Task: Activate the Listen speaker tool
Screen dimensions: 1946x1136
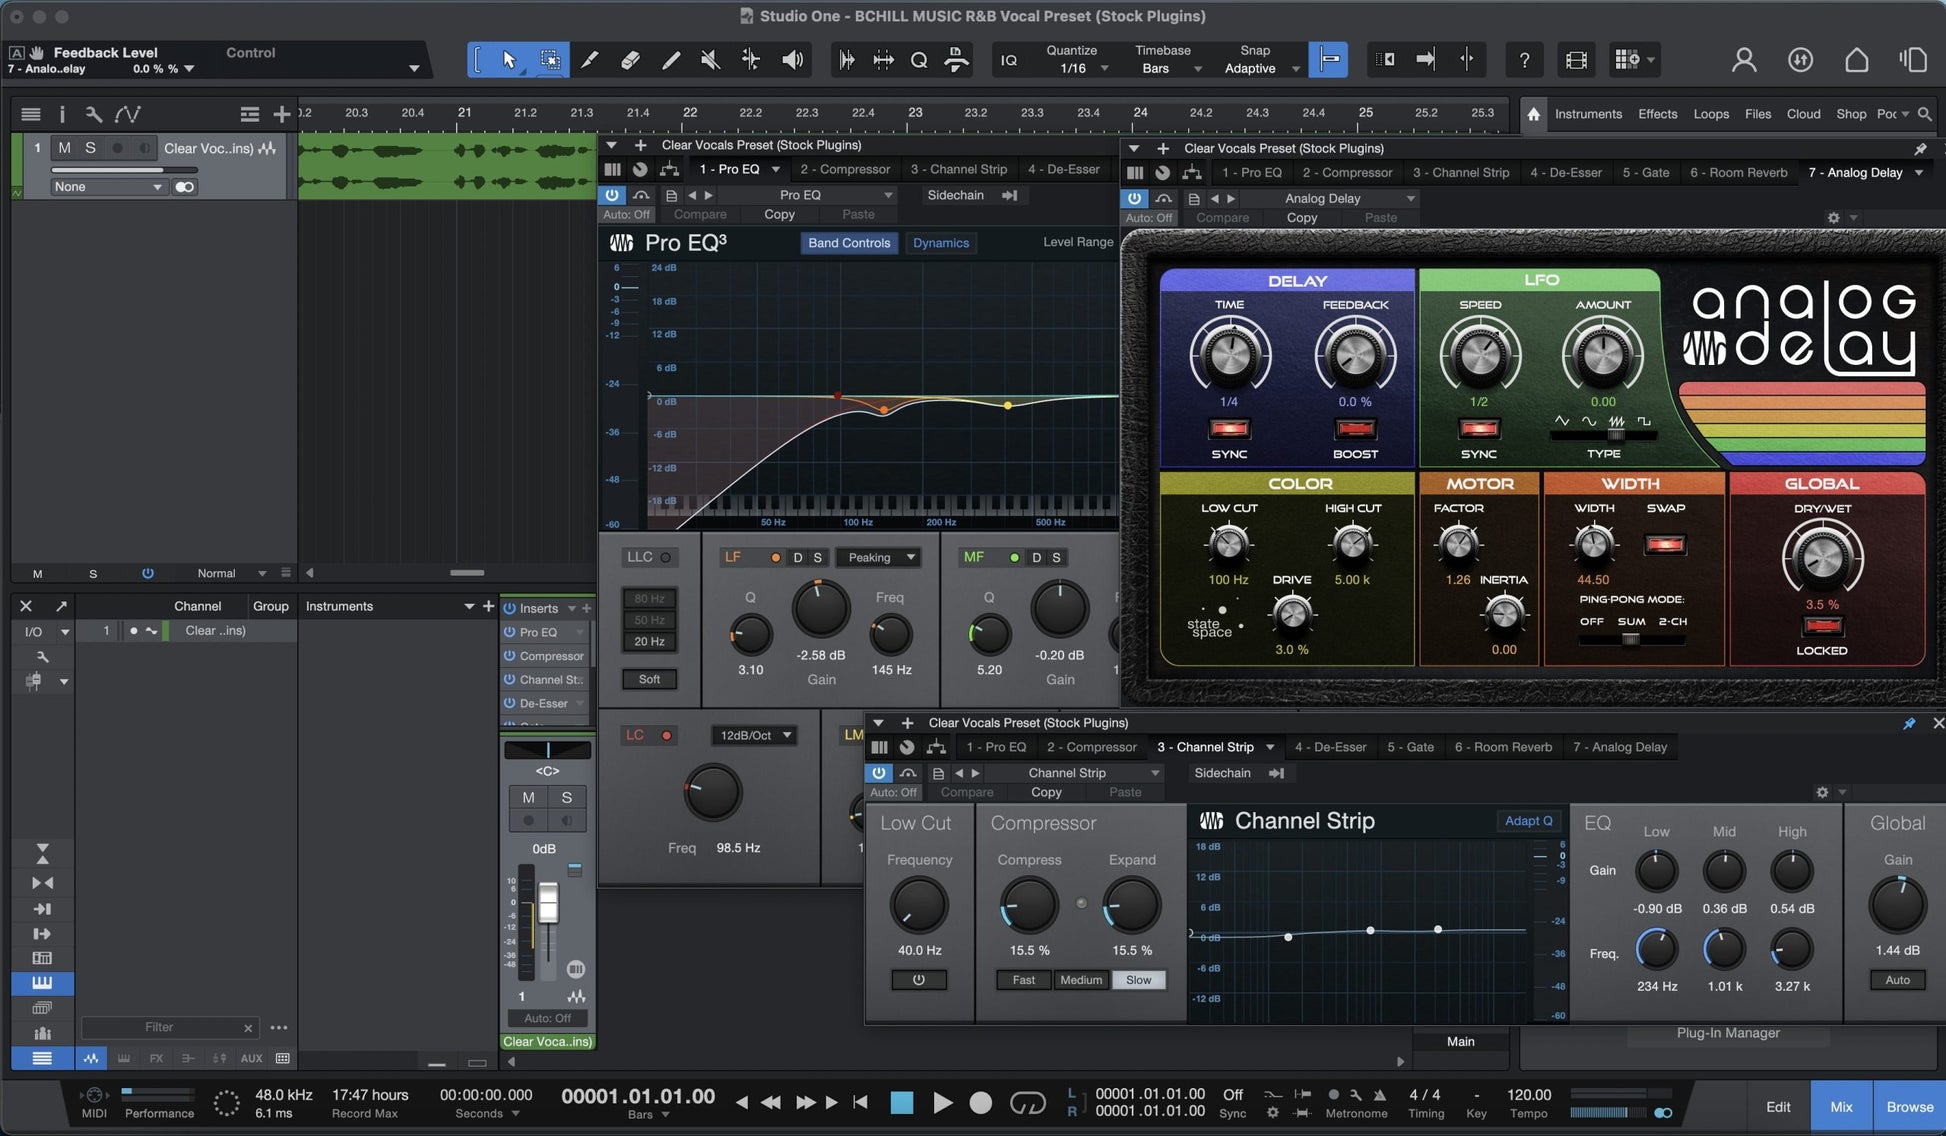Action: click(792, 60)
